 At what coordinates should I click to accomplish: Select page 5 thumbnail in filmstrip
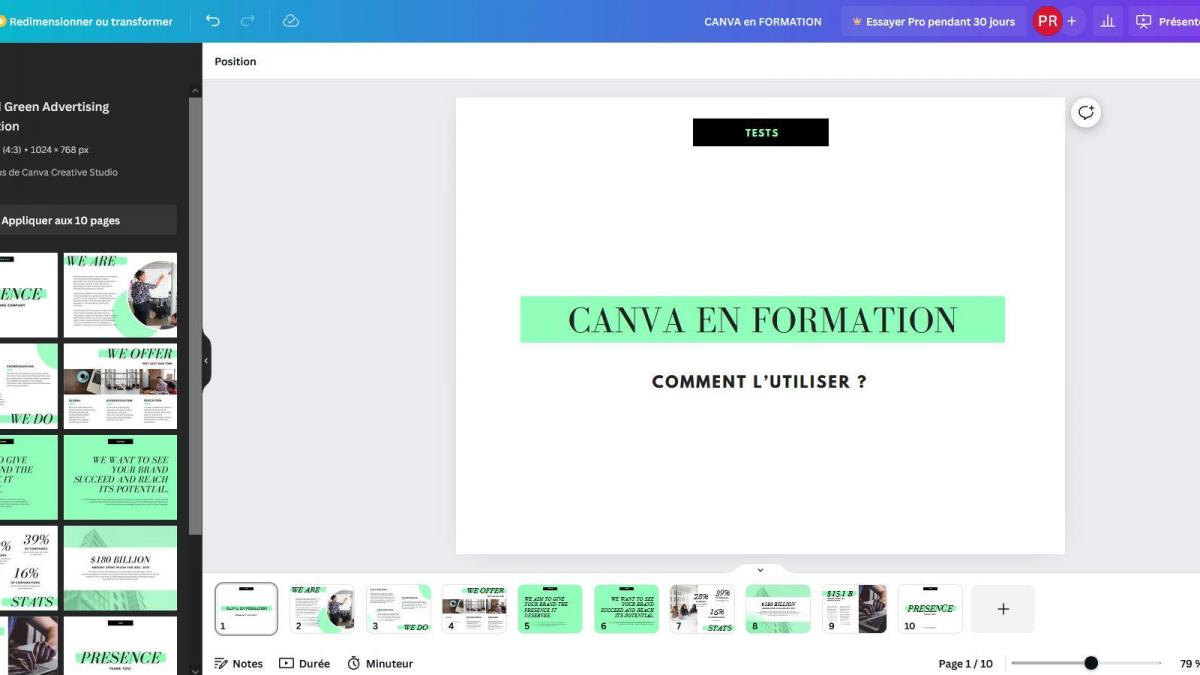pos(550,609)
